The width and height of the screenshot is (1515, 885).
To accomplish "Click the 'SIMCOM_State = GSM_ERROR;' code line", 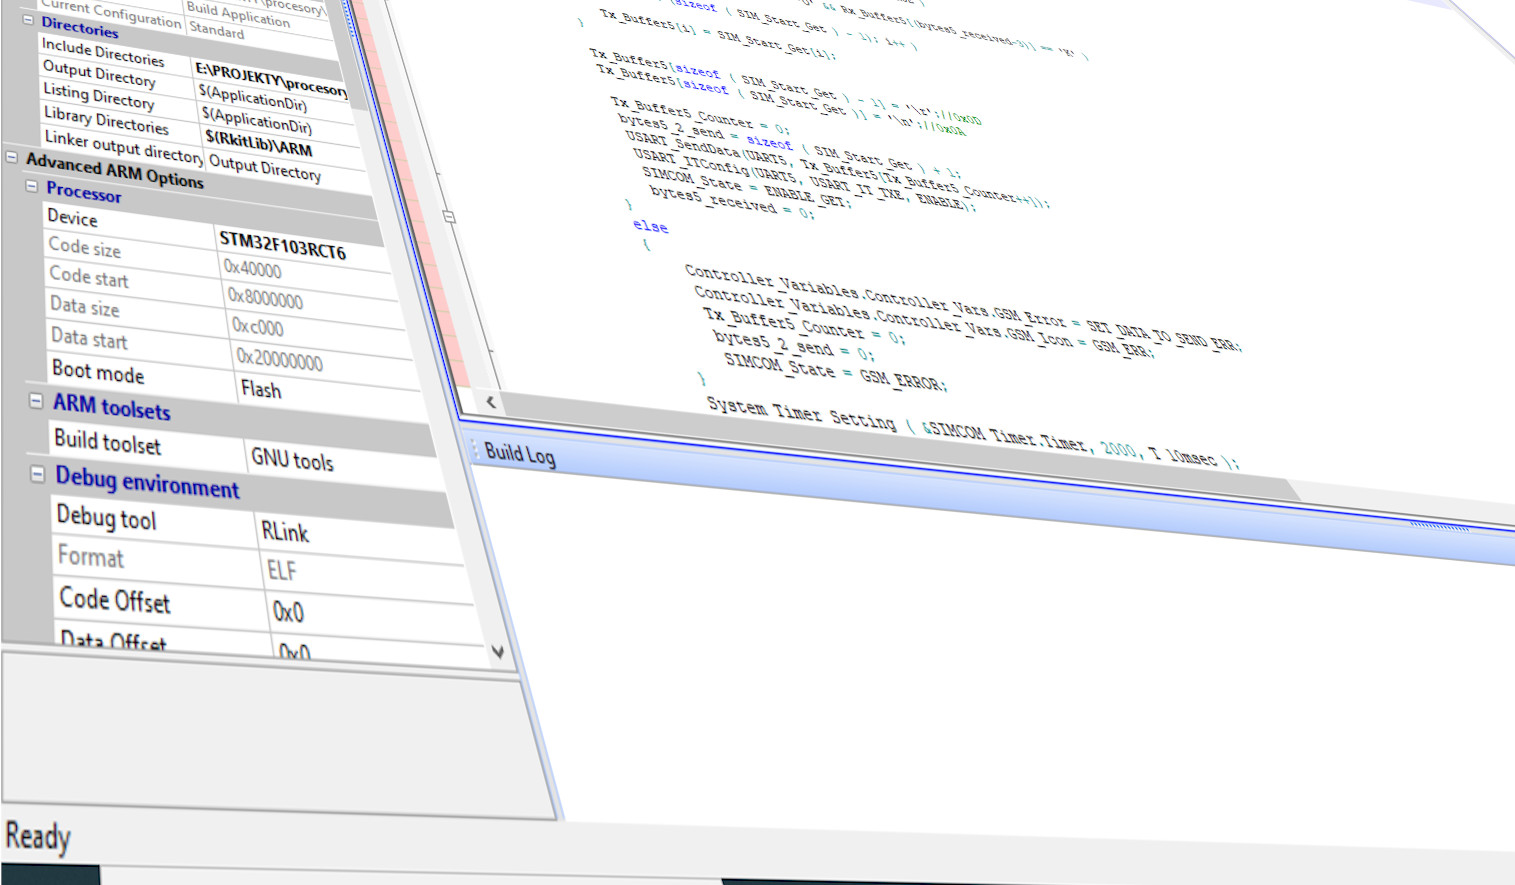I will (x=834, y=374).
